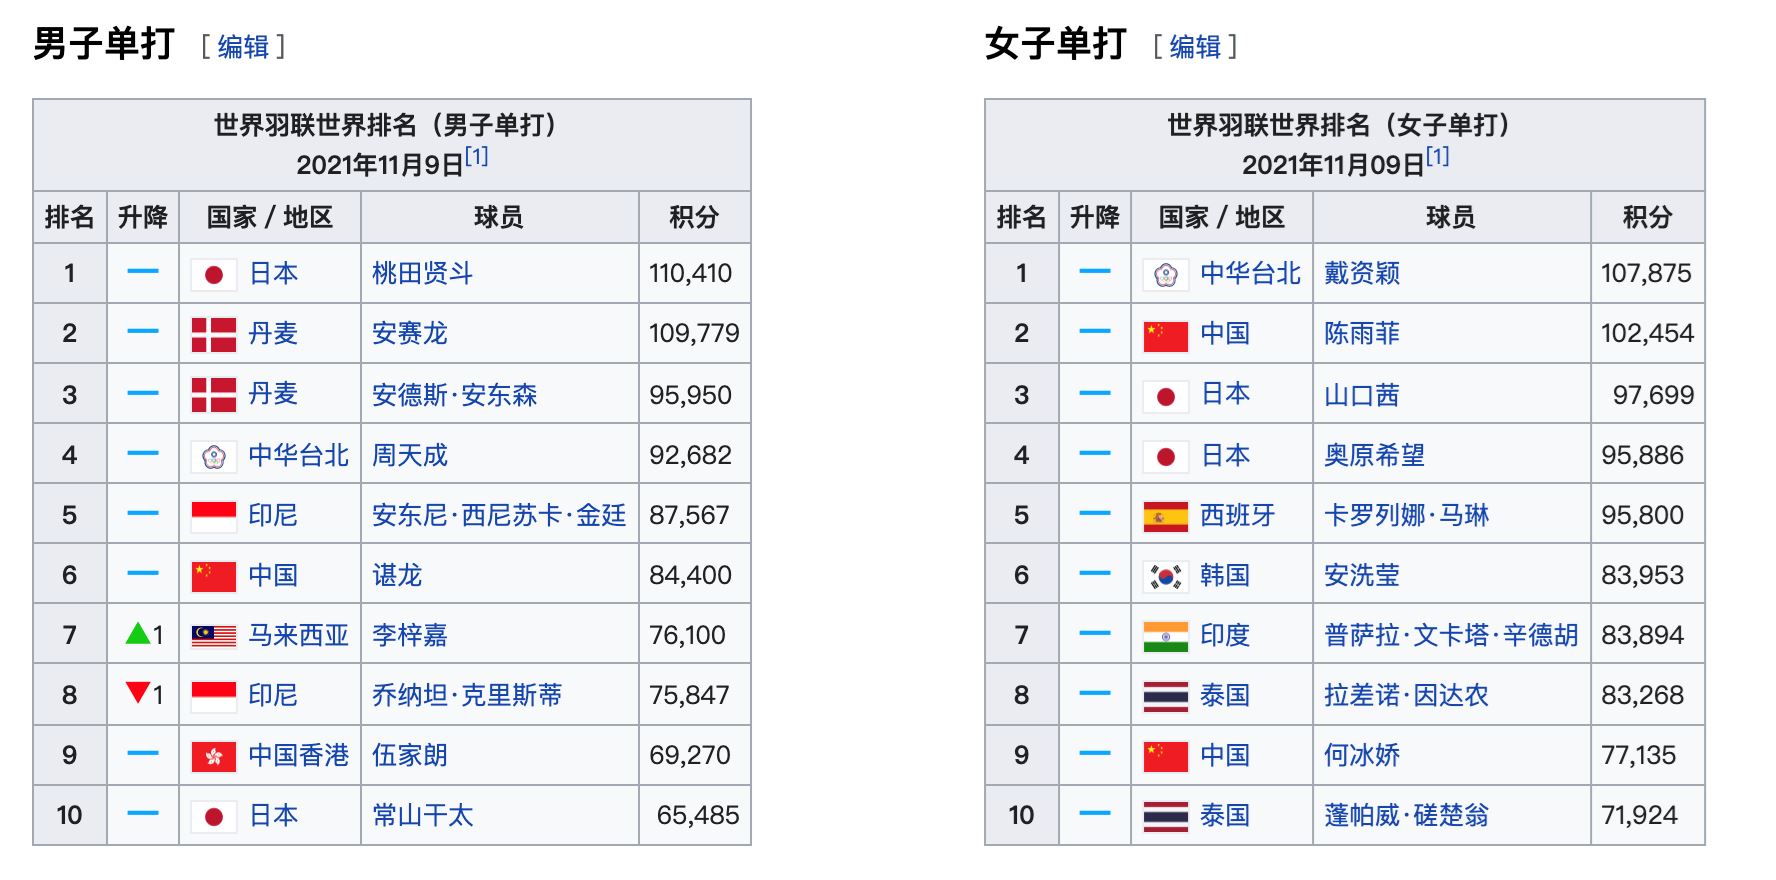
Task: Click the South Korea flag beside 安洗莹
Action: point(1165,576)
